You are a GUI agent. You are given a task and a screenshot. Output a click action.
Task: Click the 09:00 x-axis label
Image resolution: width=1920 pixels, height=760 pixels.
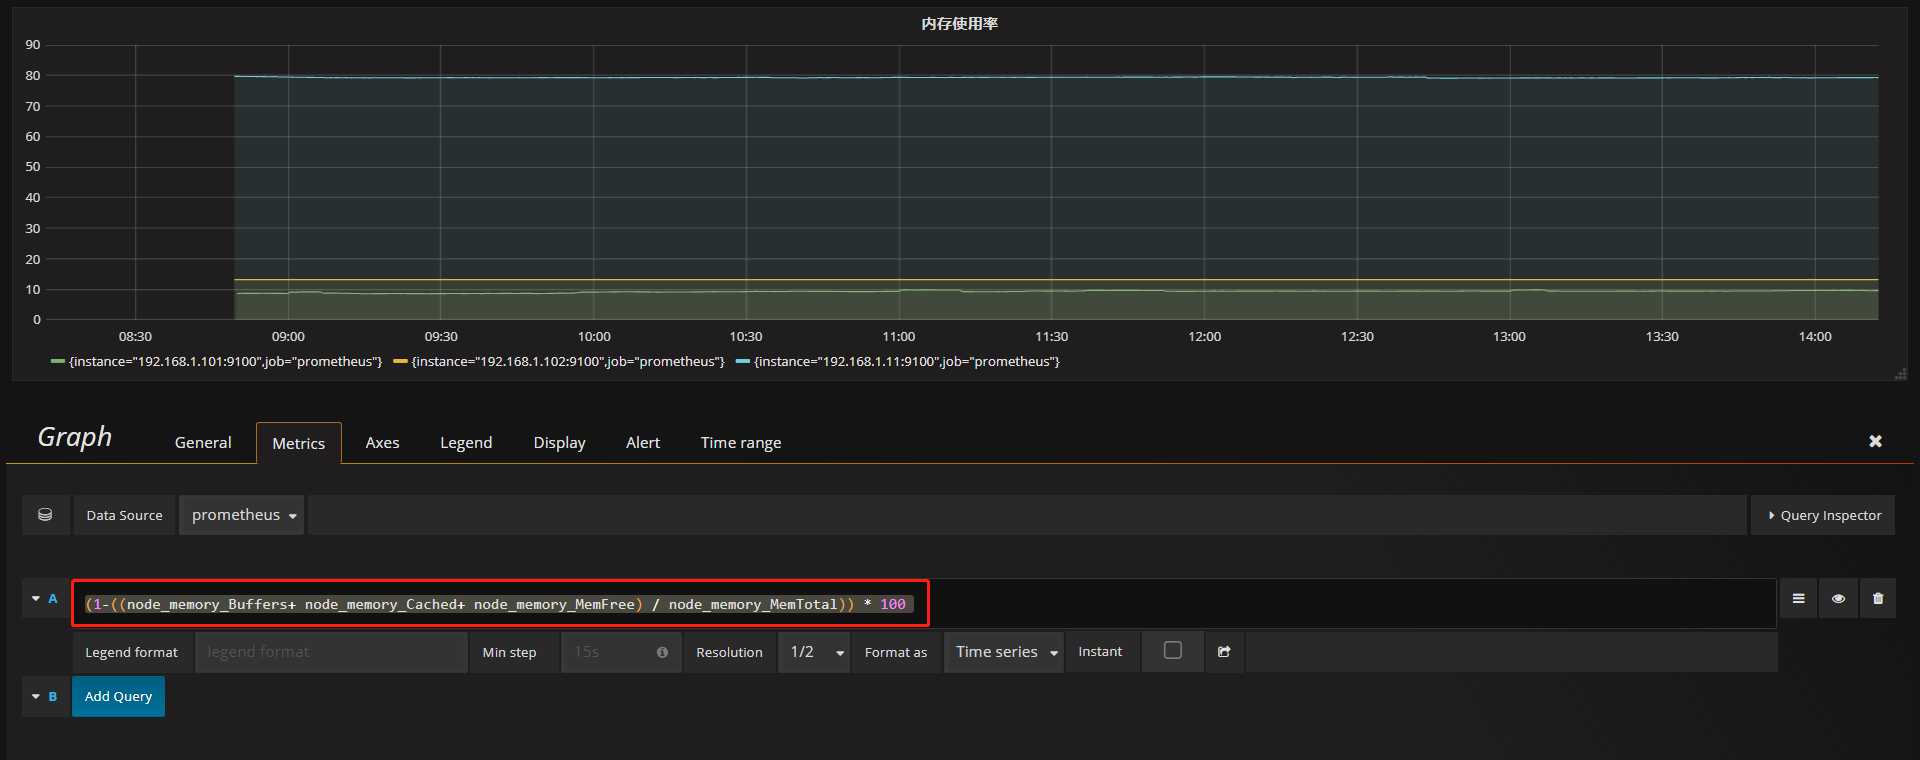[x=288, y=337]
